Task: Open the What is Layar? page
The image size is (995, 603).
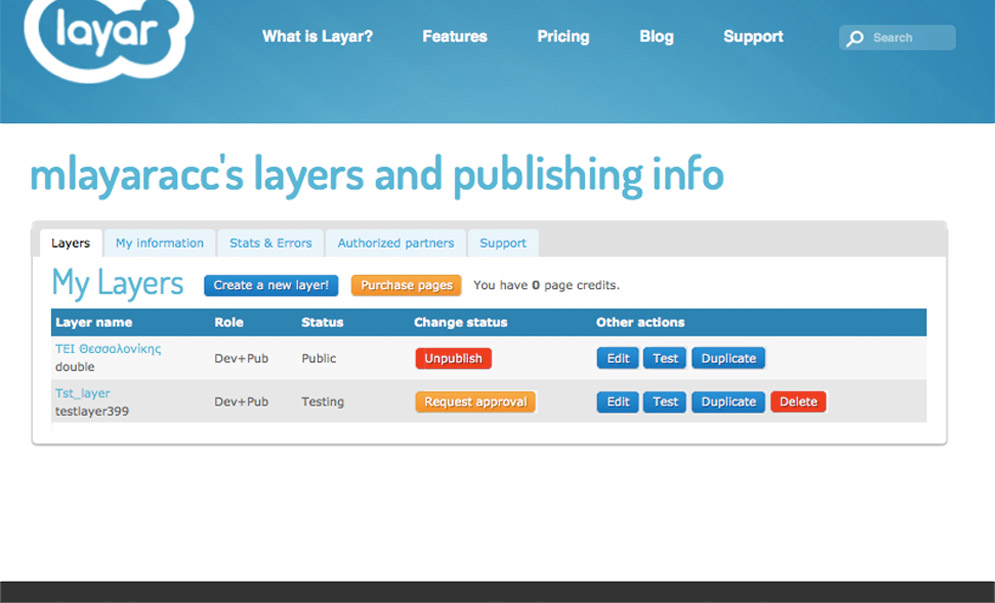Action: pyautogui.click(x=317, y=37)
